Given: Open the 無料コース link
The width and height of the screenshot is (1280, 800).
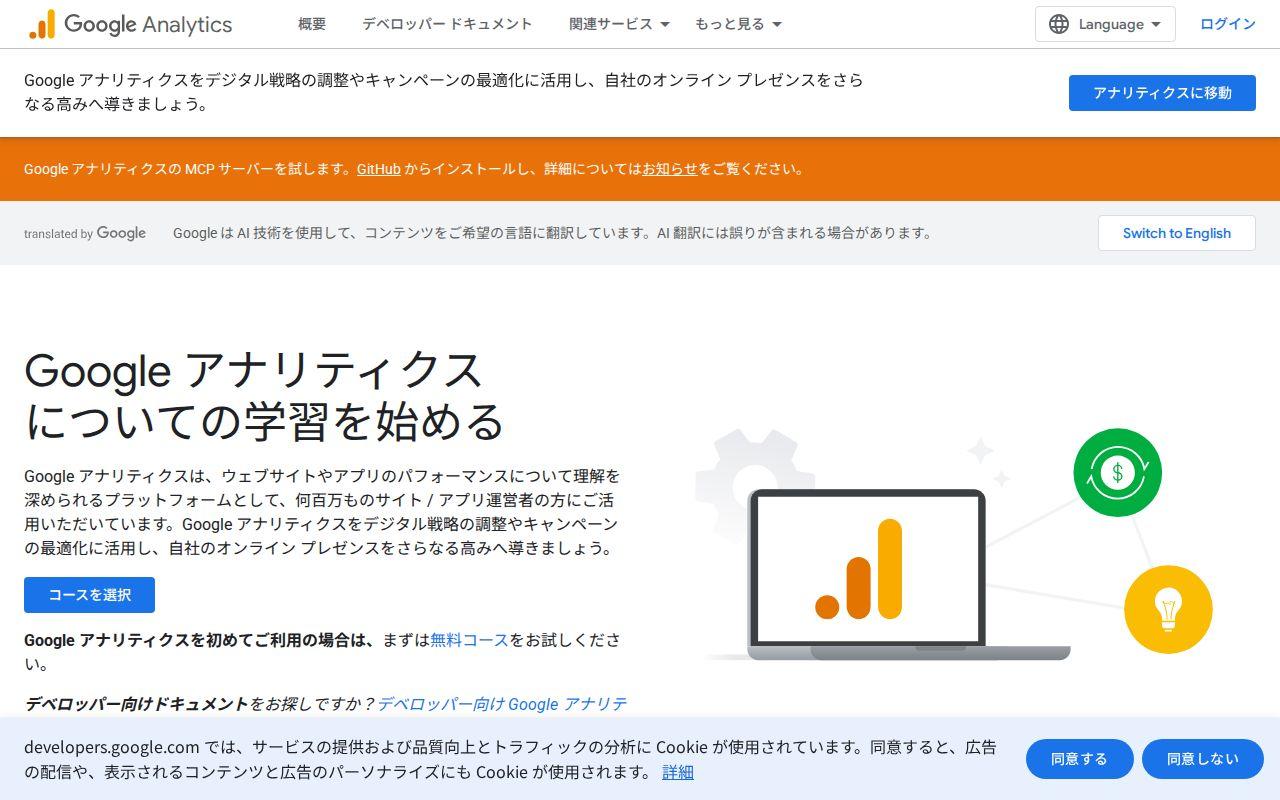Looking at the screenshot, I should [470, 640].
